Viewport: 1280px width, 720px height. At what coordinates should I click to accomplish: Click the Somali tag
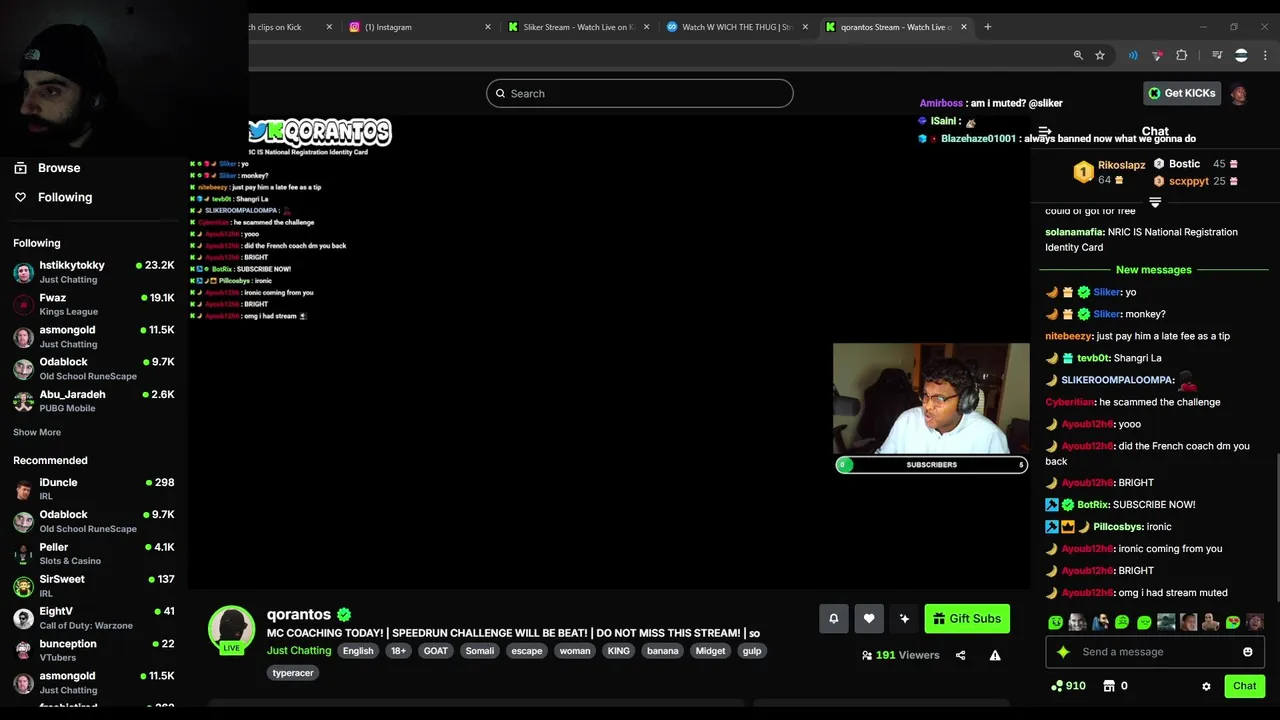pyautogui.click(x=480, y=651)
